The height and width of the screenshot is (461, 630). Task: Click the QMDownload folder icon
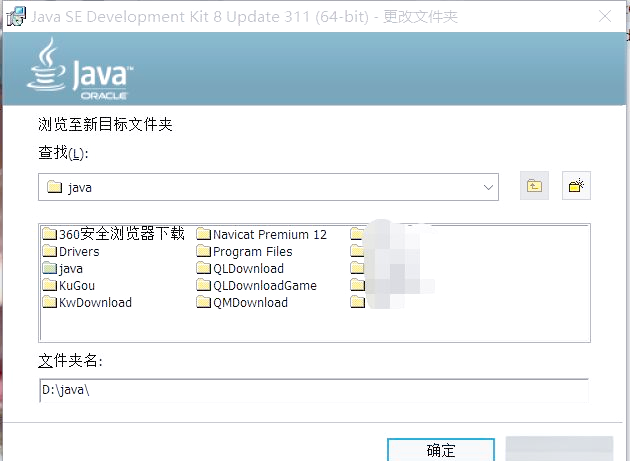click(x=204, y=302)
